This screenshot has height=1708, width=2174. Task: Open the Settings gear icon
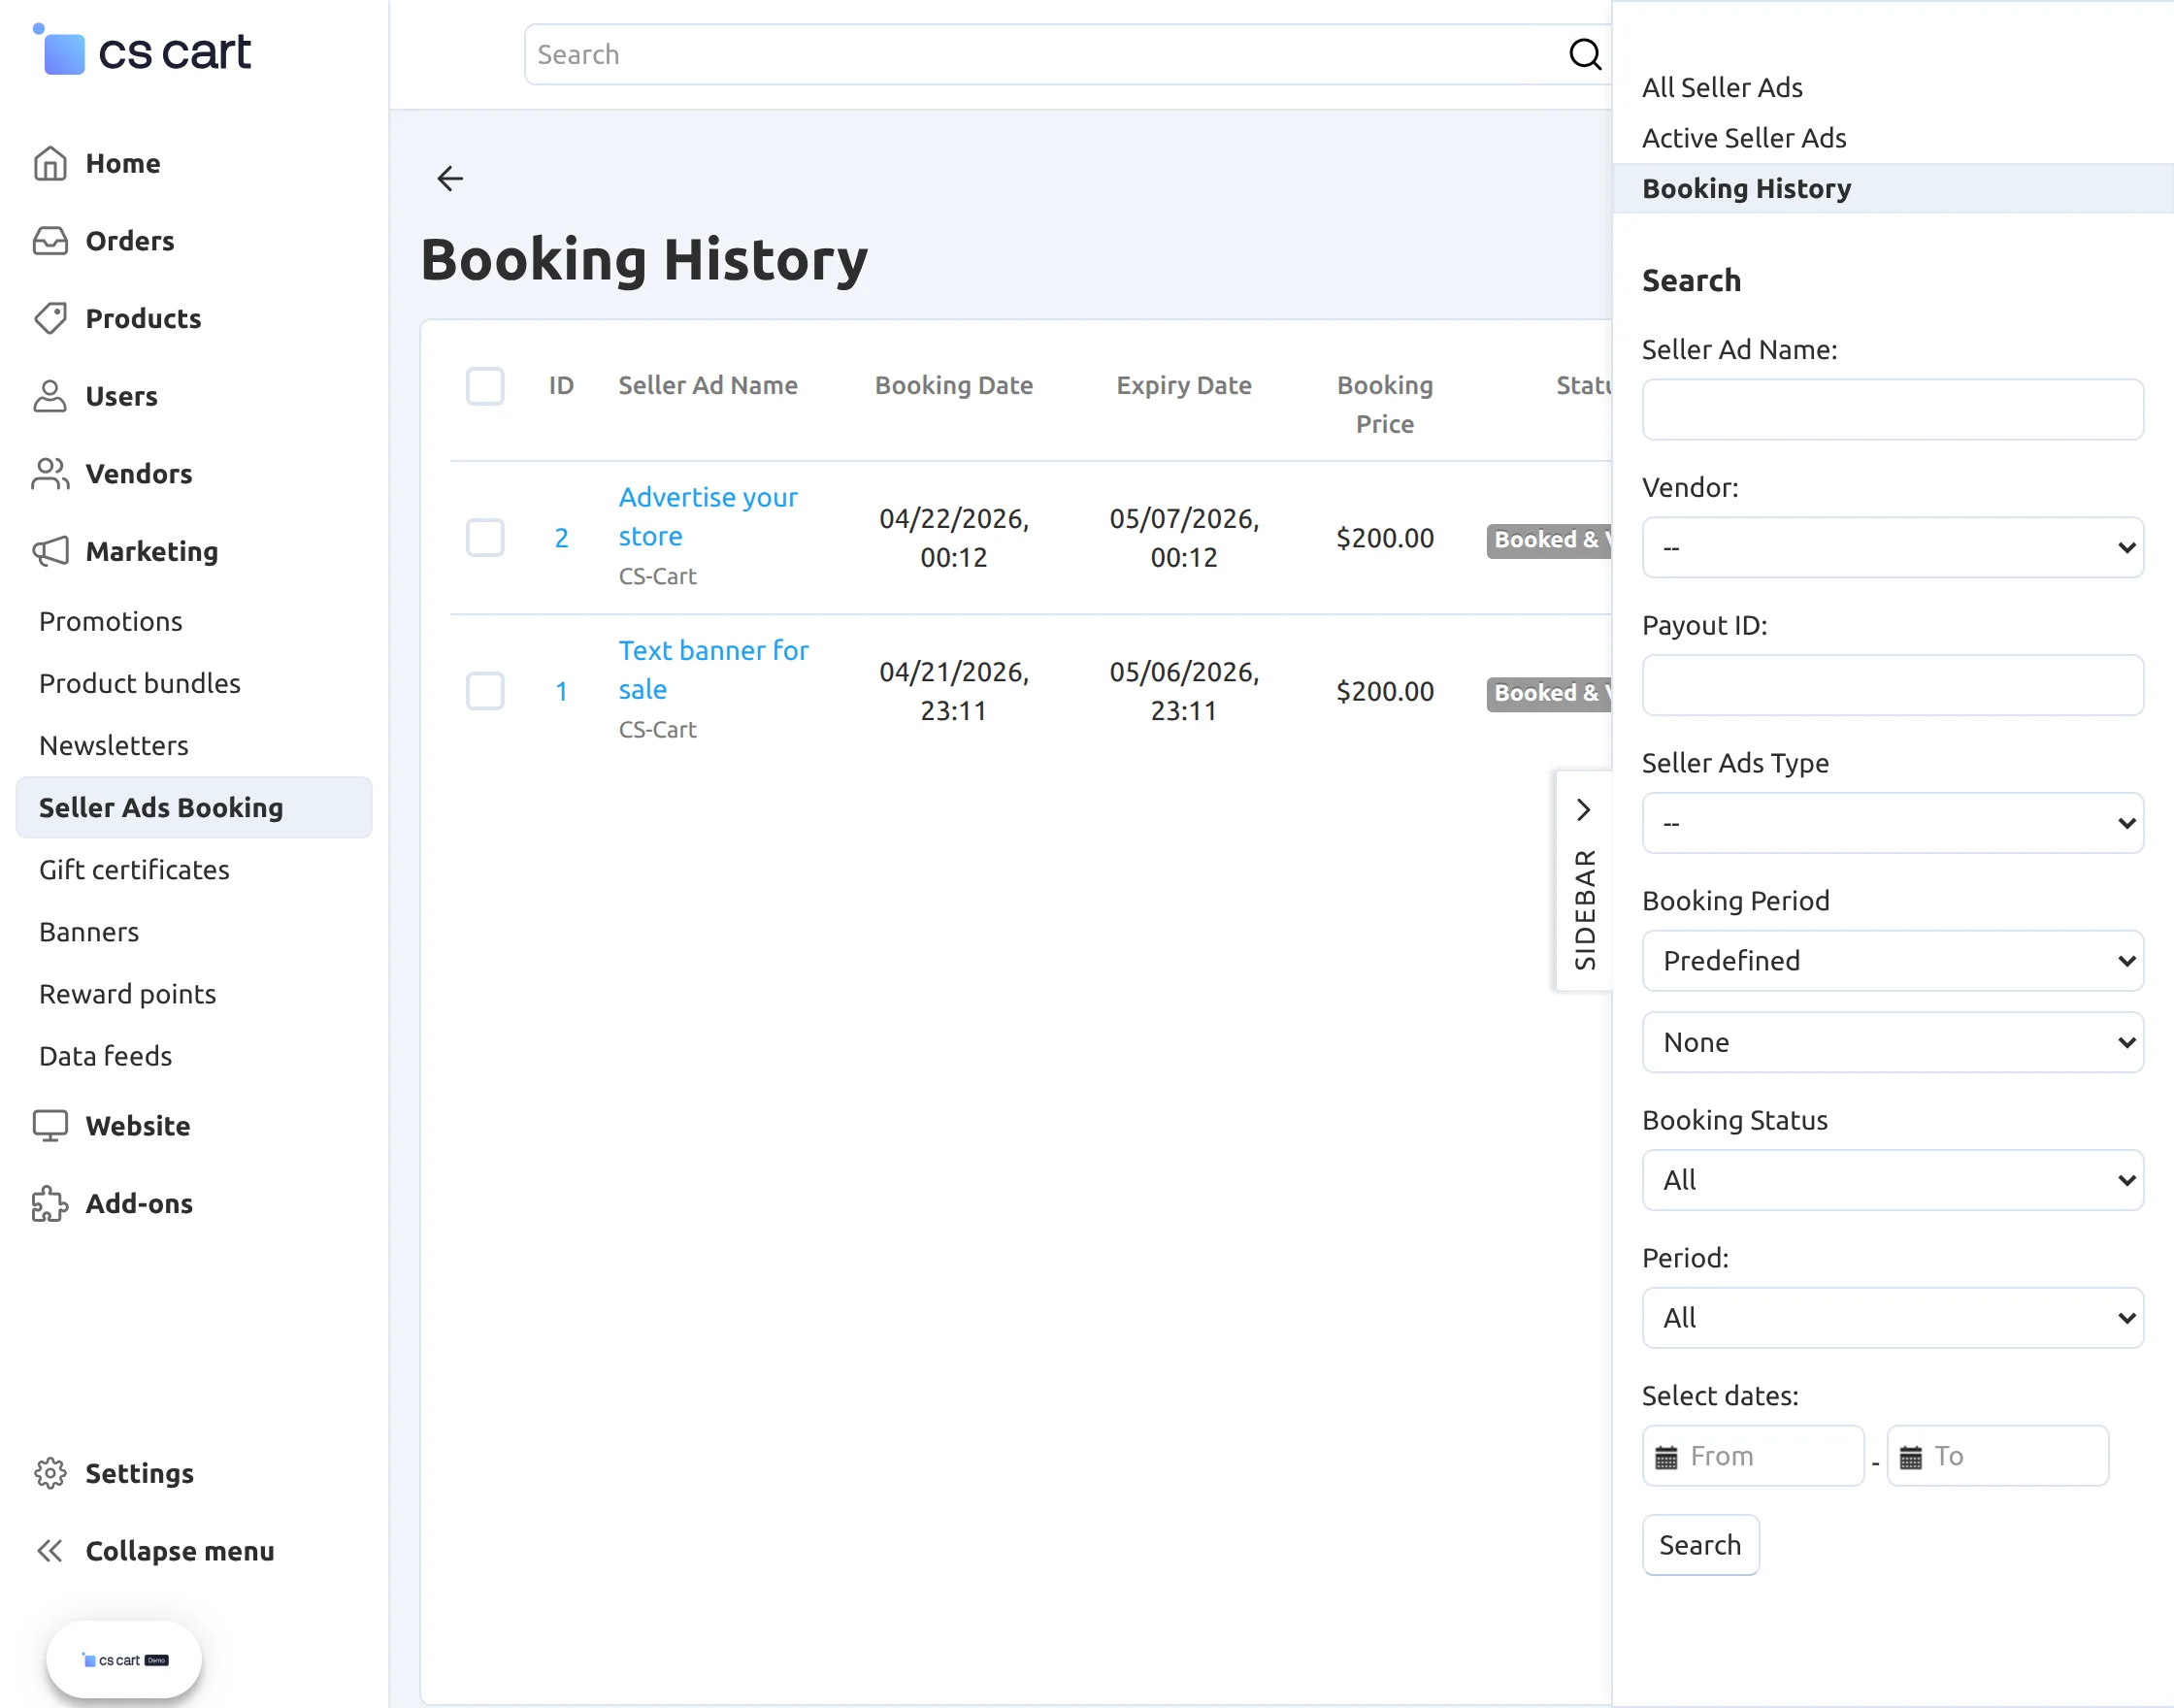coord(50,1473)
